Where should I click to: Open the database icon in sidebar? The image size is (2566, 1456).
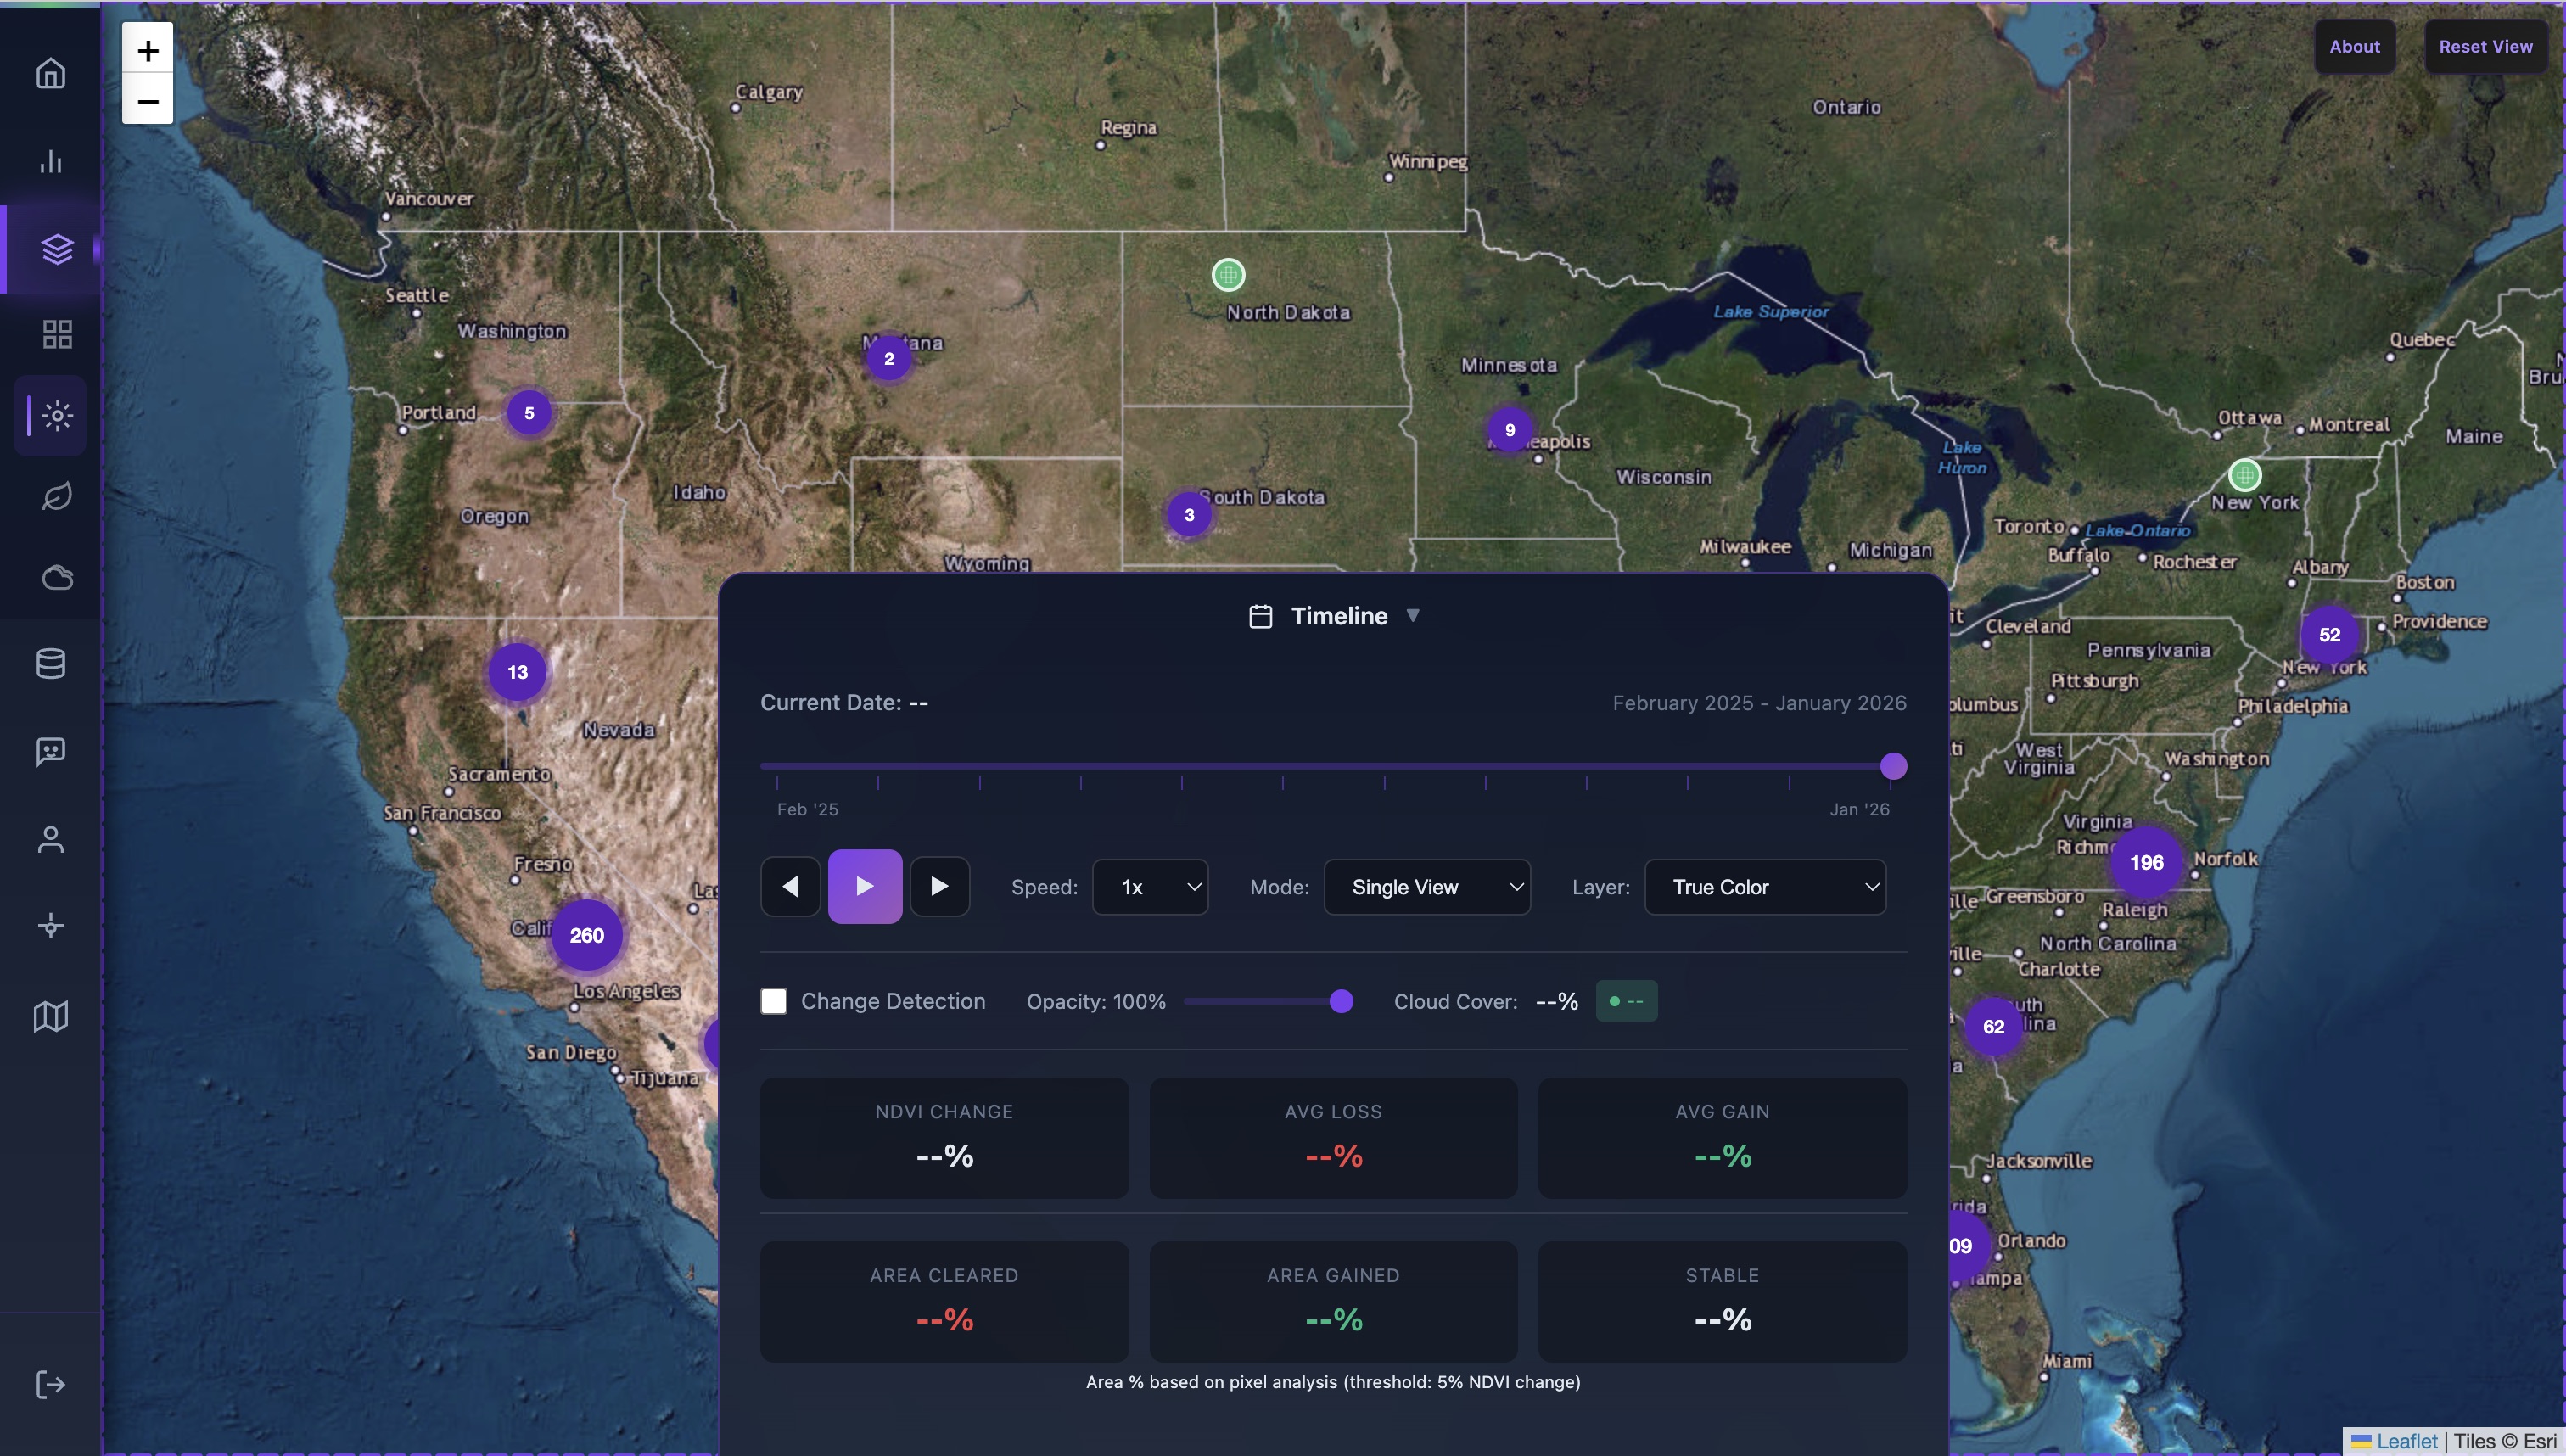point(51,663)
